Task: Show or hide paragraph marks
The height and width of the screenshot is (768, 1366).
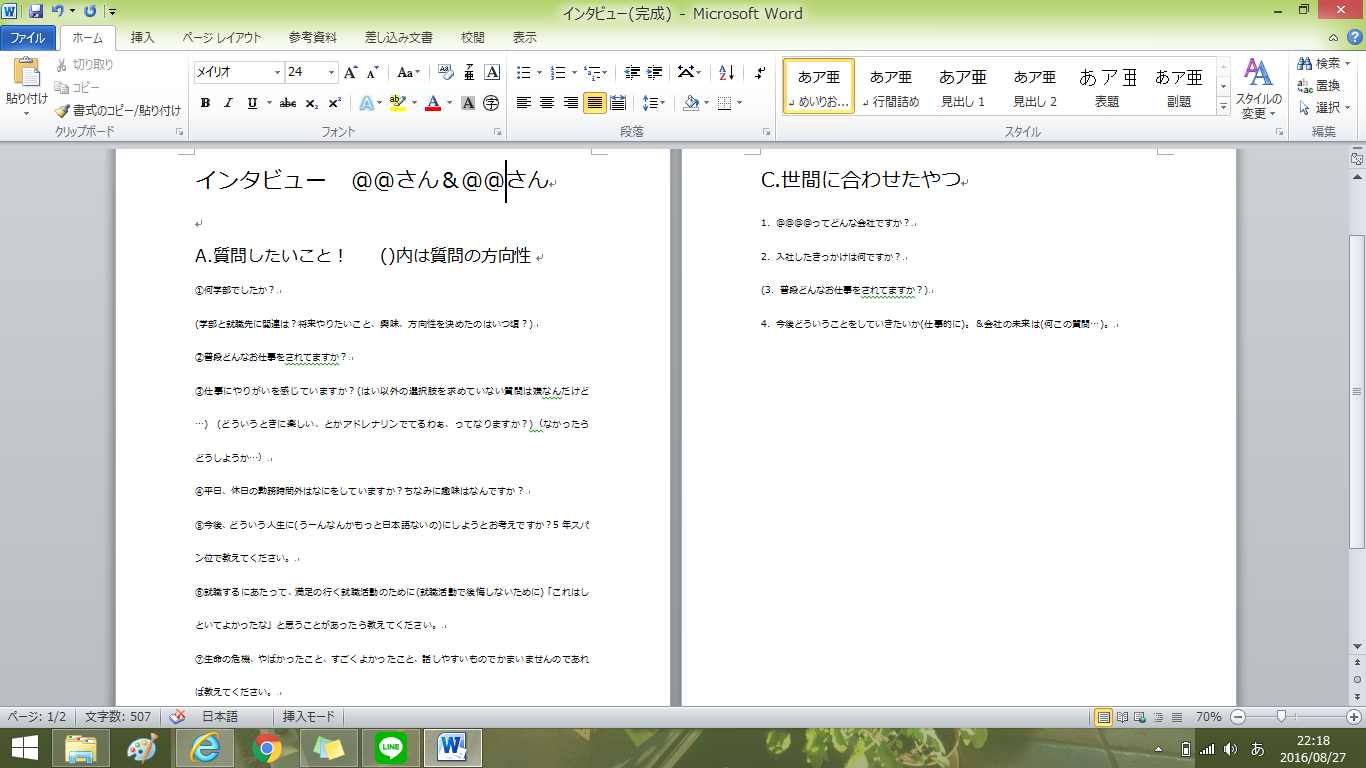Action: 760,73
